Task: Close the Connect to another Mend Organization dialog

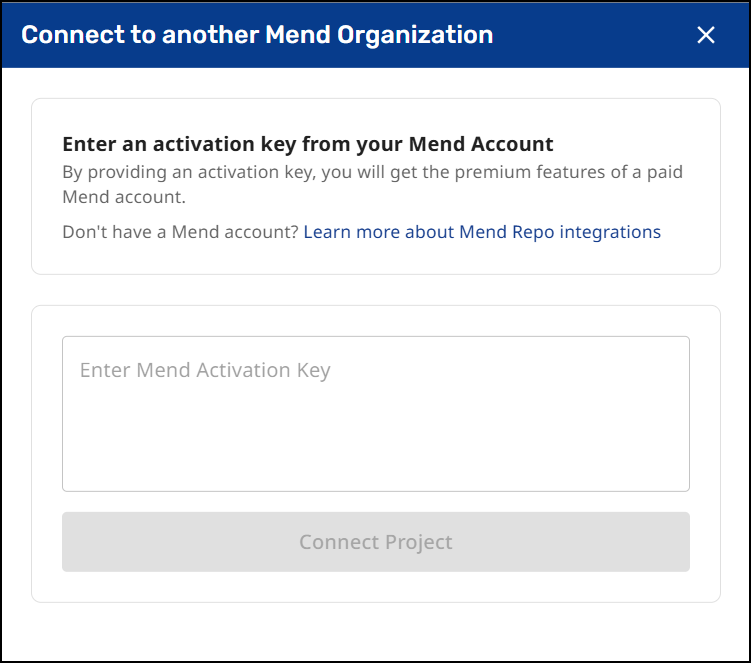Action: point(706,35)
